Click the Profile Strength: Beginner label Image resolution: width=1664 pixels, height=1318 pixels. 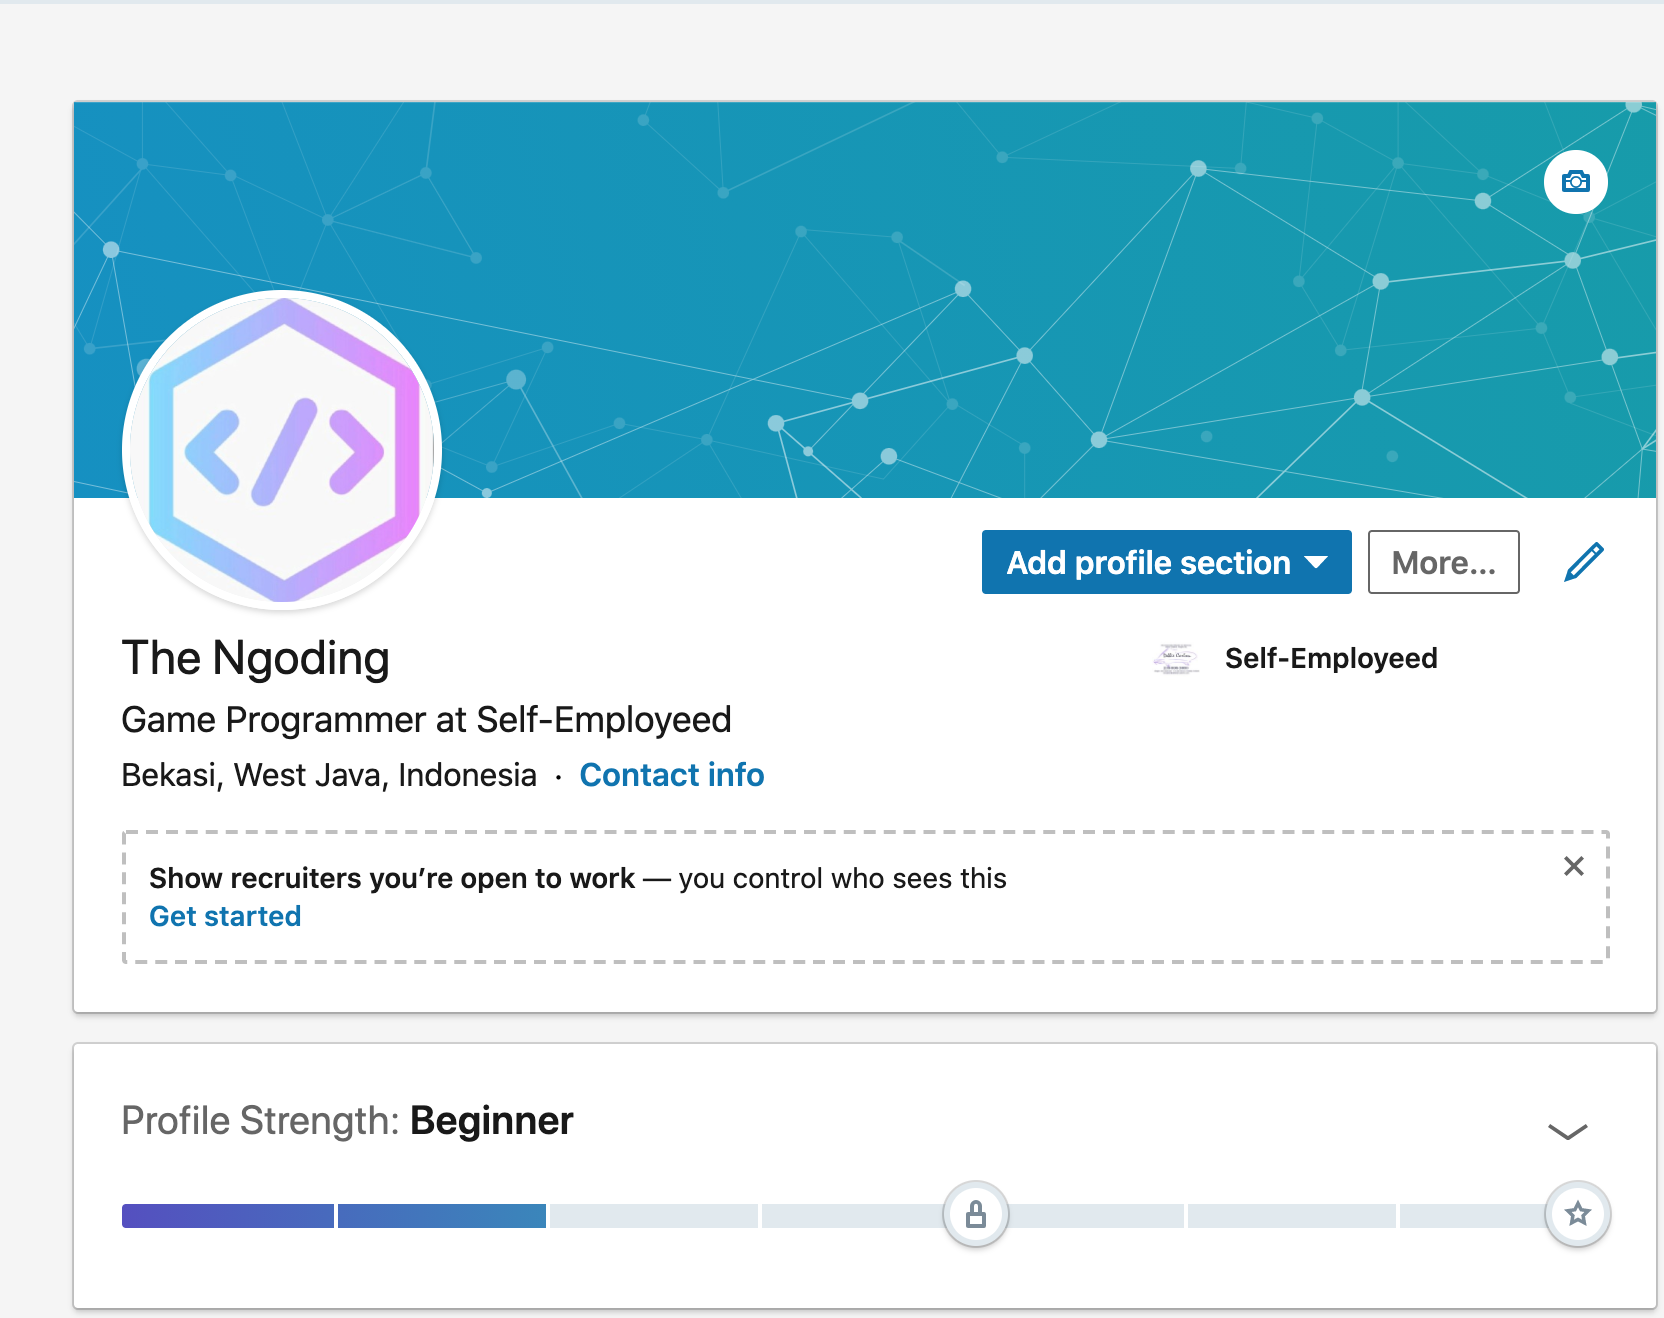click(346, 1120)
